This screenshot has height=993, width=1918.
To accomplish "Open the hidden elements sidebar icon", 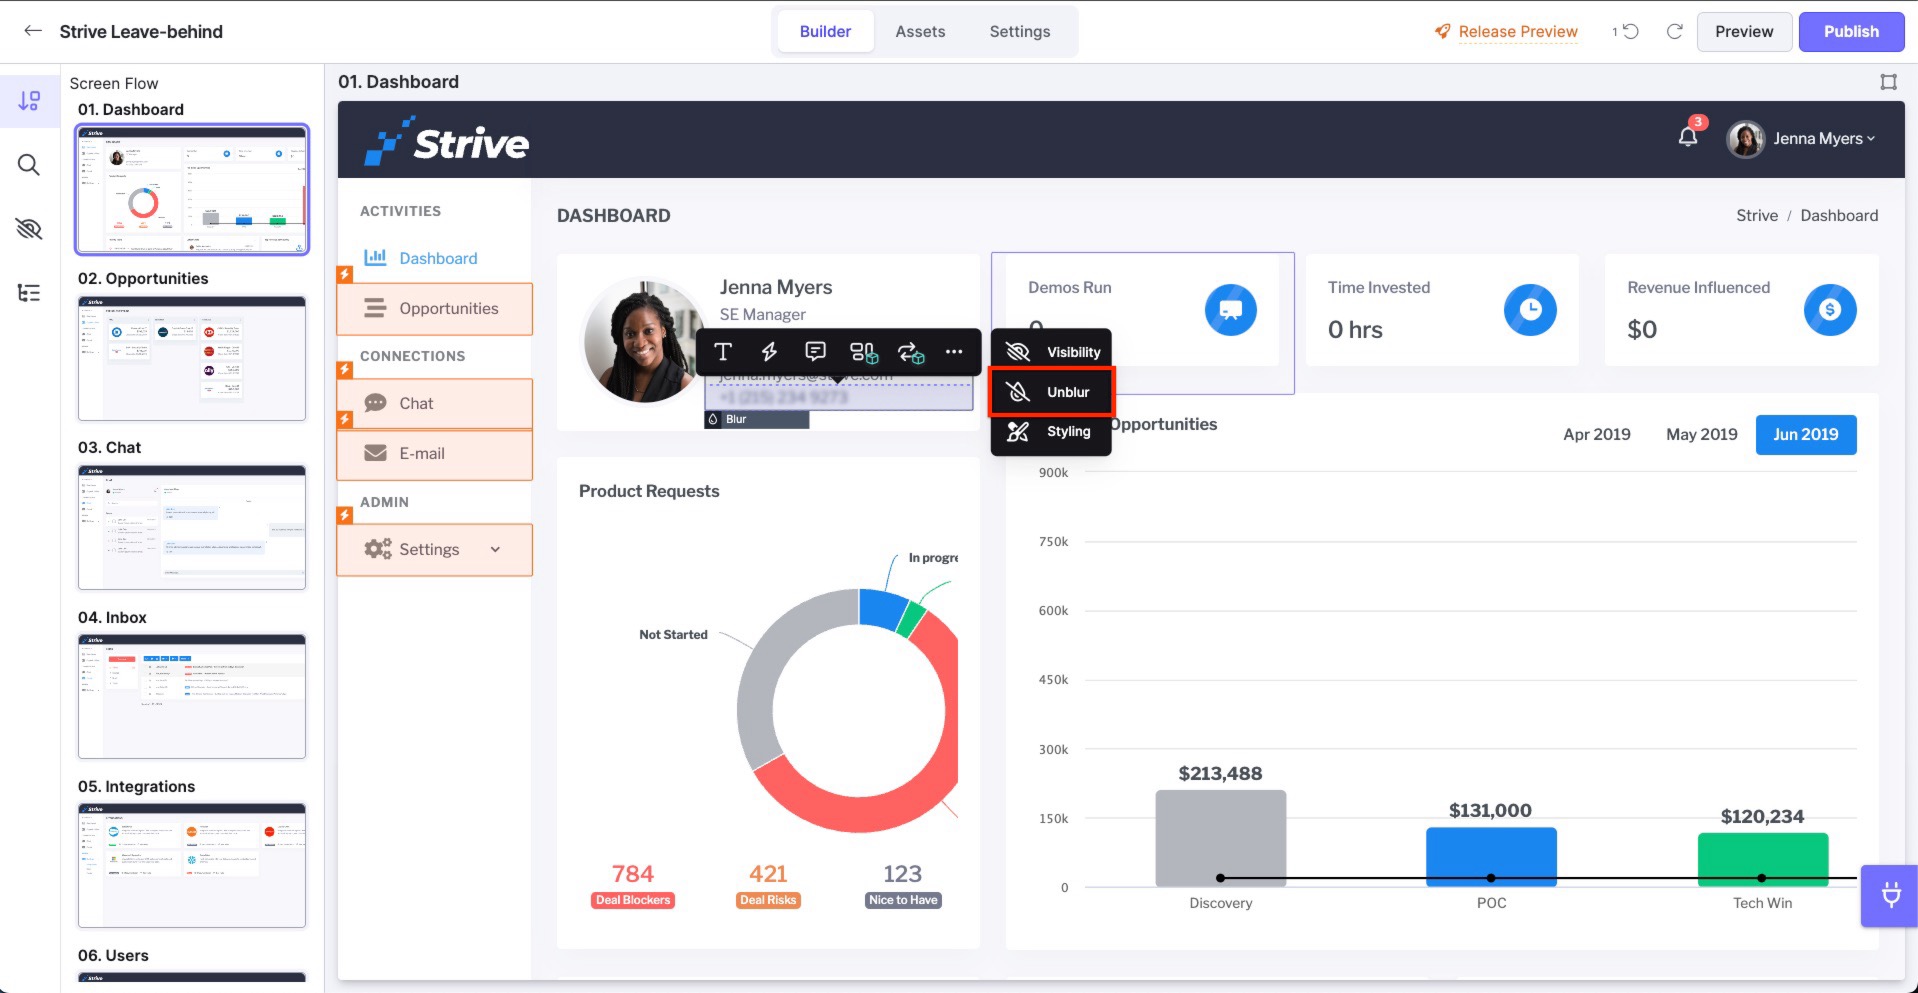I will tap(29, 229).
